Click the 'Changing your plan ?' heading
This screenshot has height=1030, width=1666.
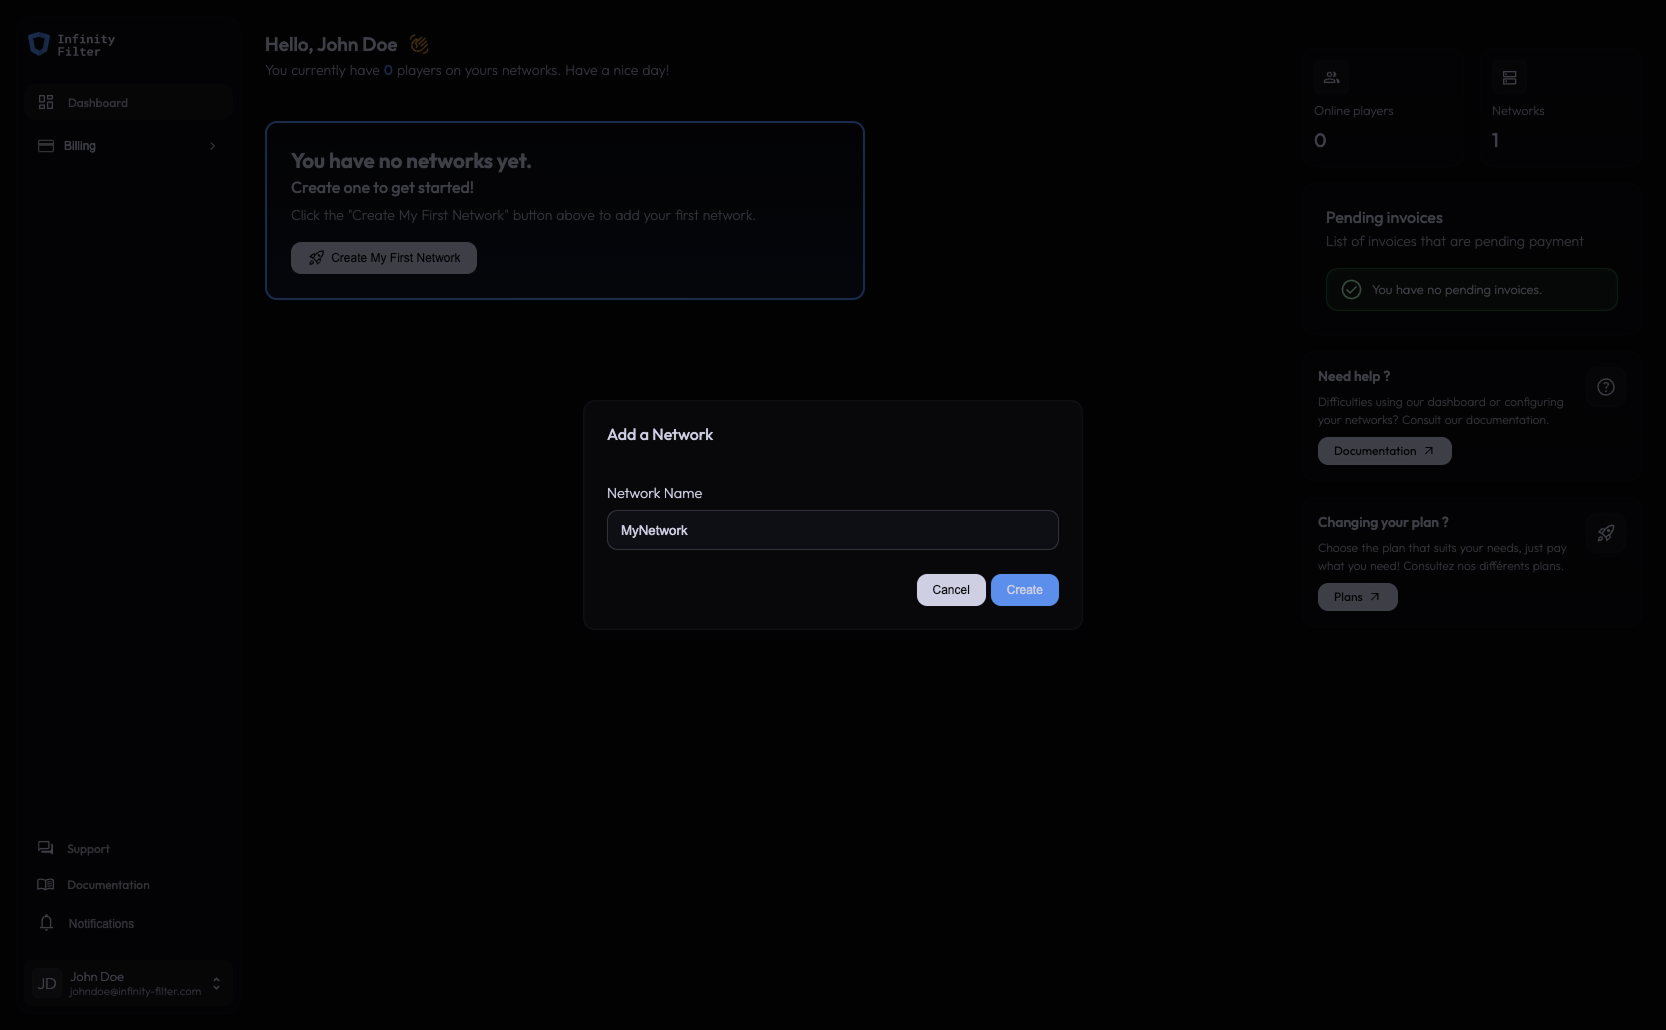tap(1383, 523)
